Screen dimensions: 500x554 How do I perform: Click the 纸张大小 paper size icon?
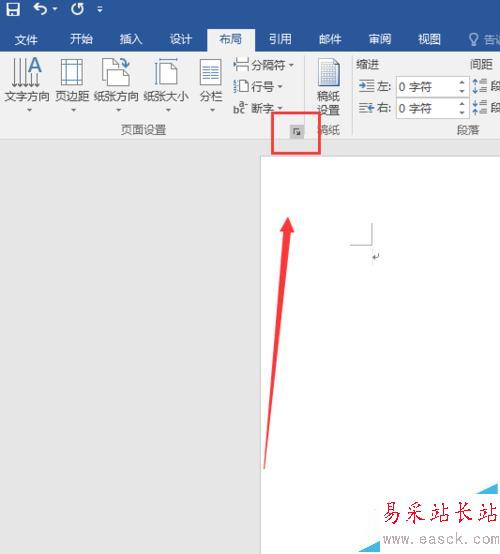click(x=166, y=72)
